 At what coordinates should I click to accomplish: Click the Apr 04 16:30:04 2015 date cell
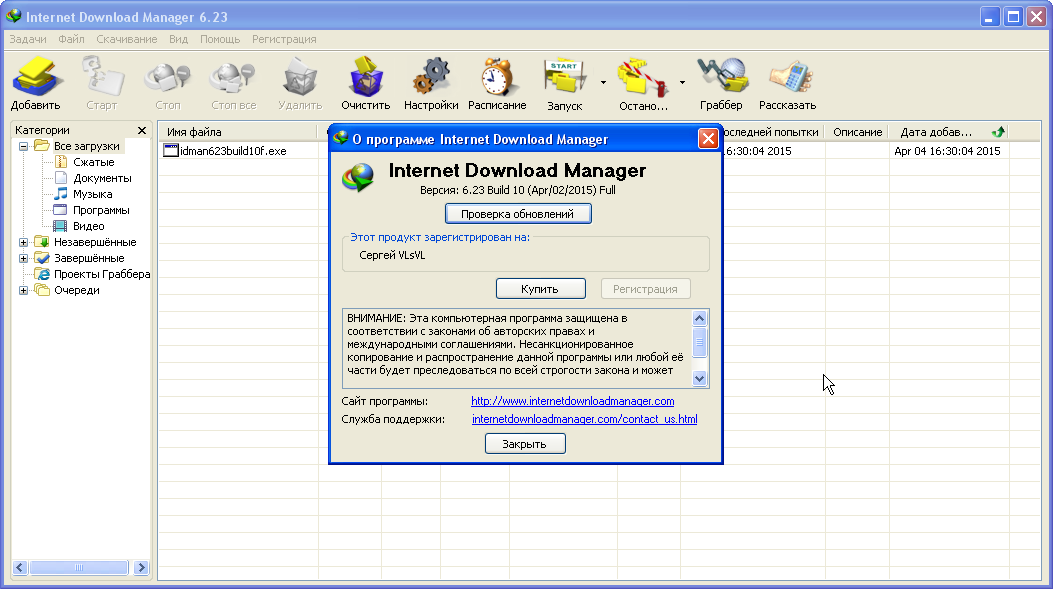[948, 151]
